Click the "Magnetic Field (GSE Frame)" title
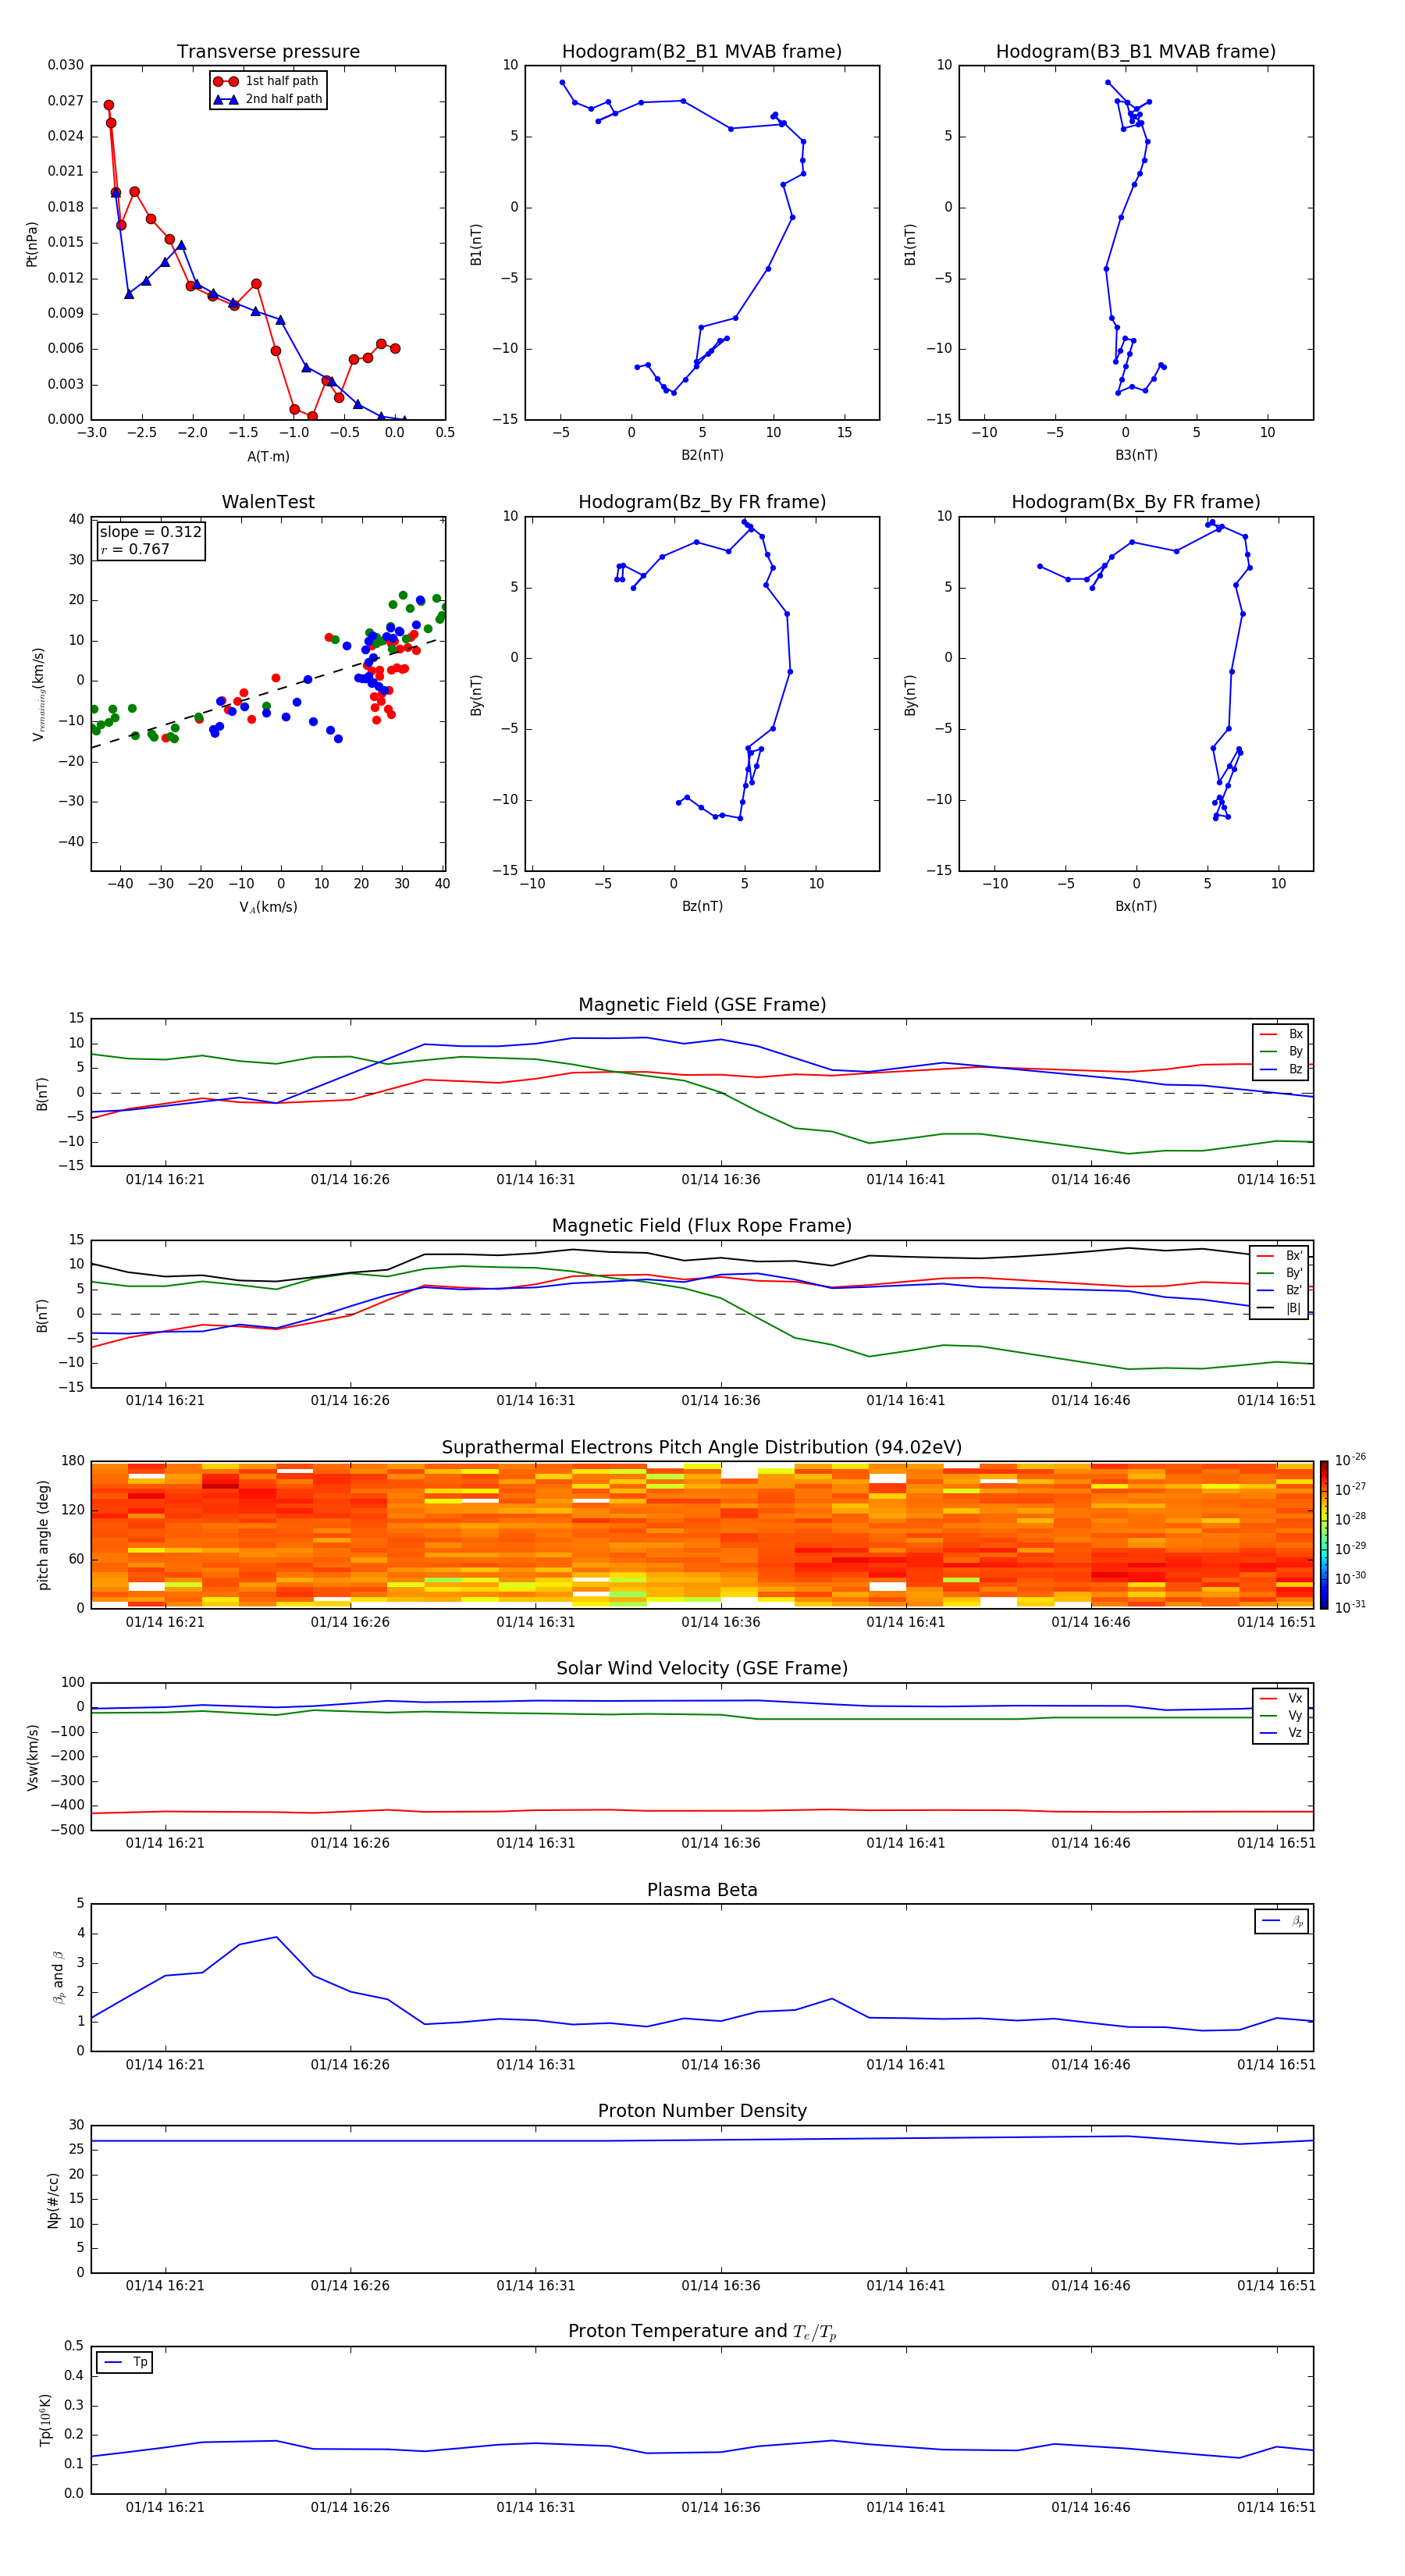Image resolution: width=1405 pixels, height=2576 pixels. click(702, 1005)
